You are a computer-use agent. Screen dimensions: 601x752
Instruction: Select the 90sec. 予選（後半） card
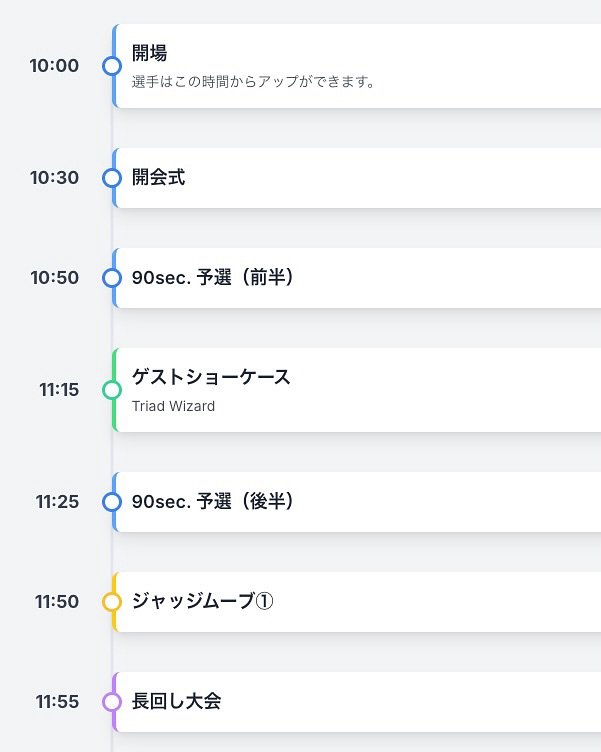(x=360, y=502)
